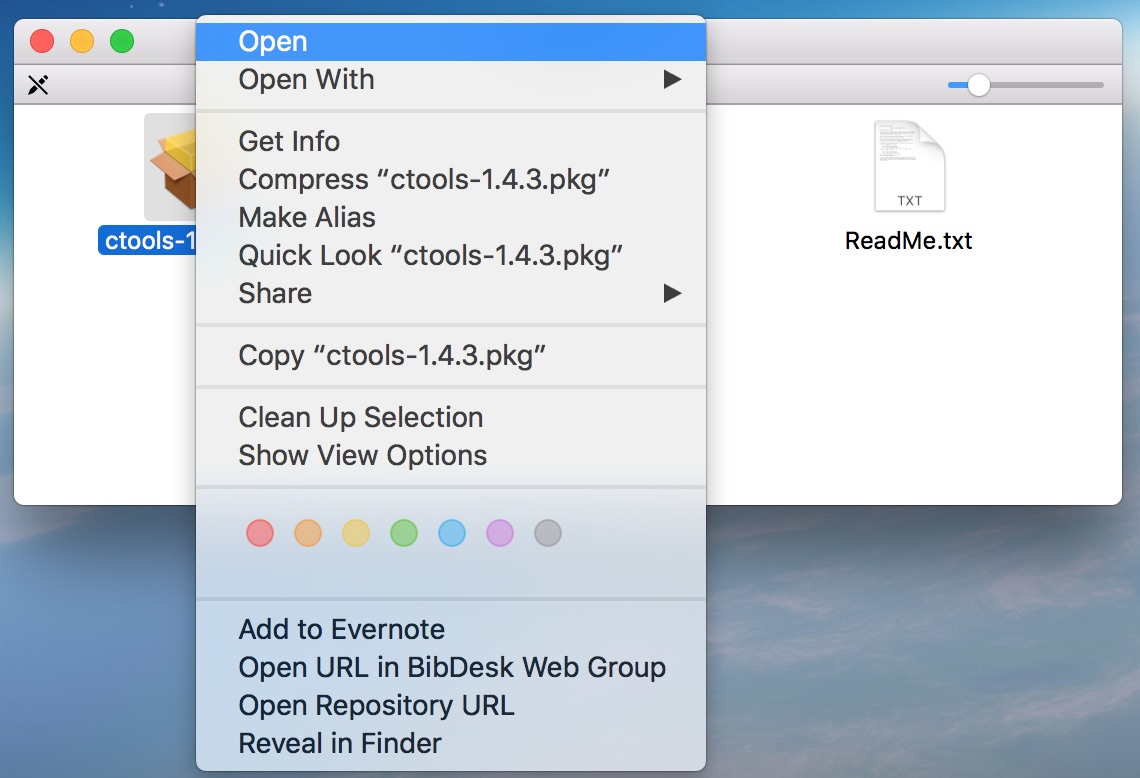
Task: Apply the orange color tag
Action: (x=308, y=533)
